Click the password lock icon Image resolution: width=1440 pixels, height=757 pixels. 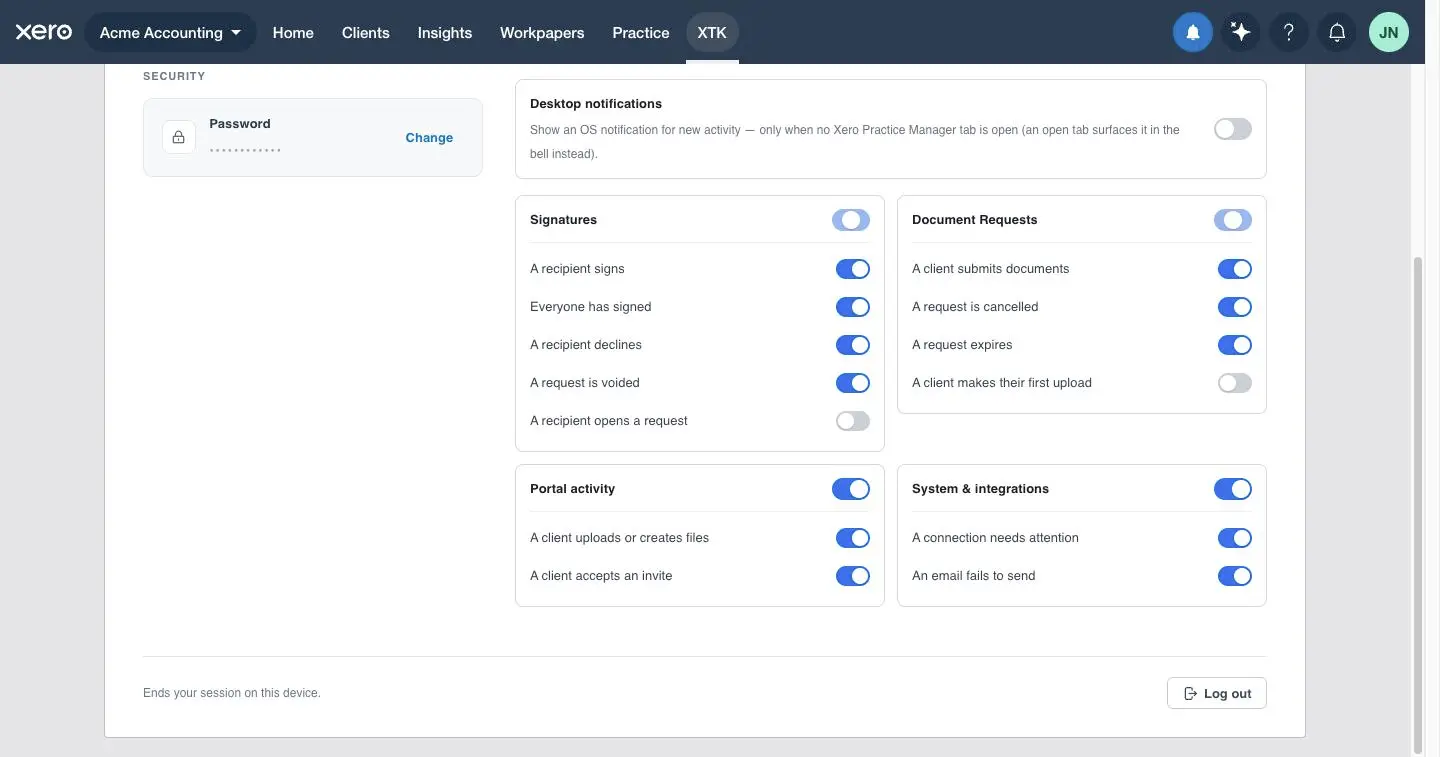click(x=179, y=137)
